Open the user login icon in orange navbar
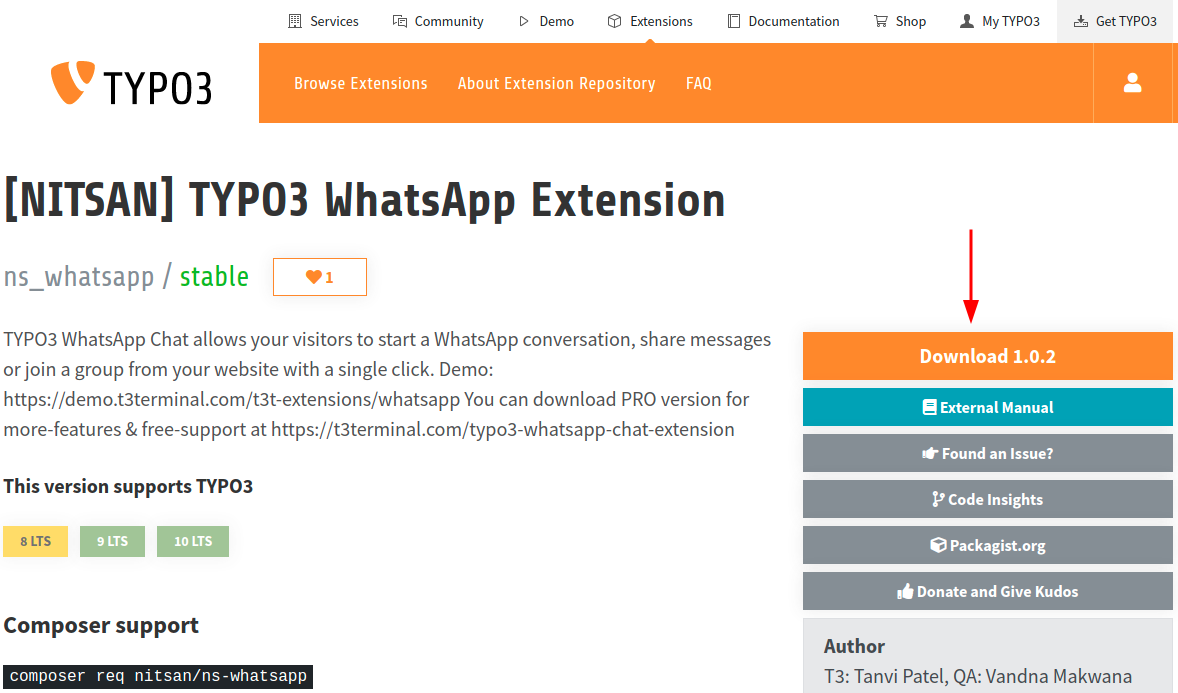This screenshot has height=693, width=1178. click(1132, 83)
